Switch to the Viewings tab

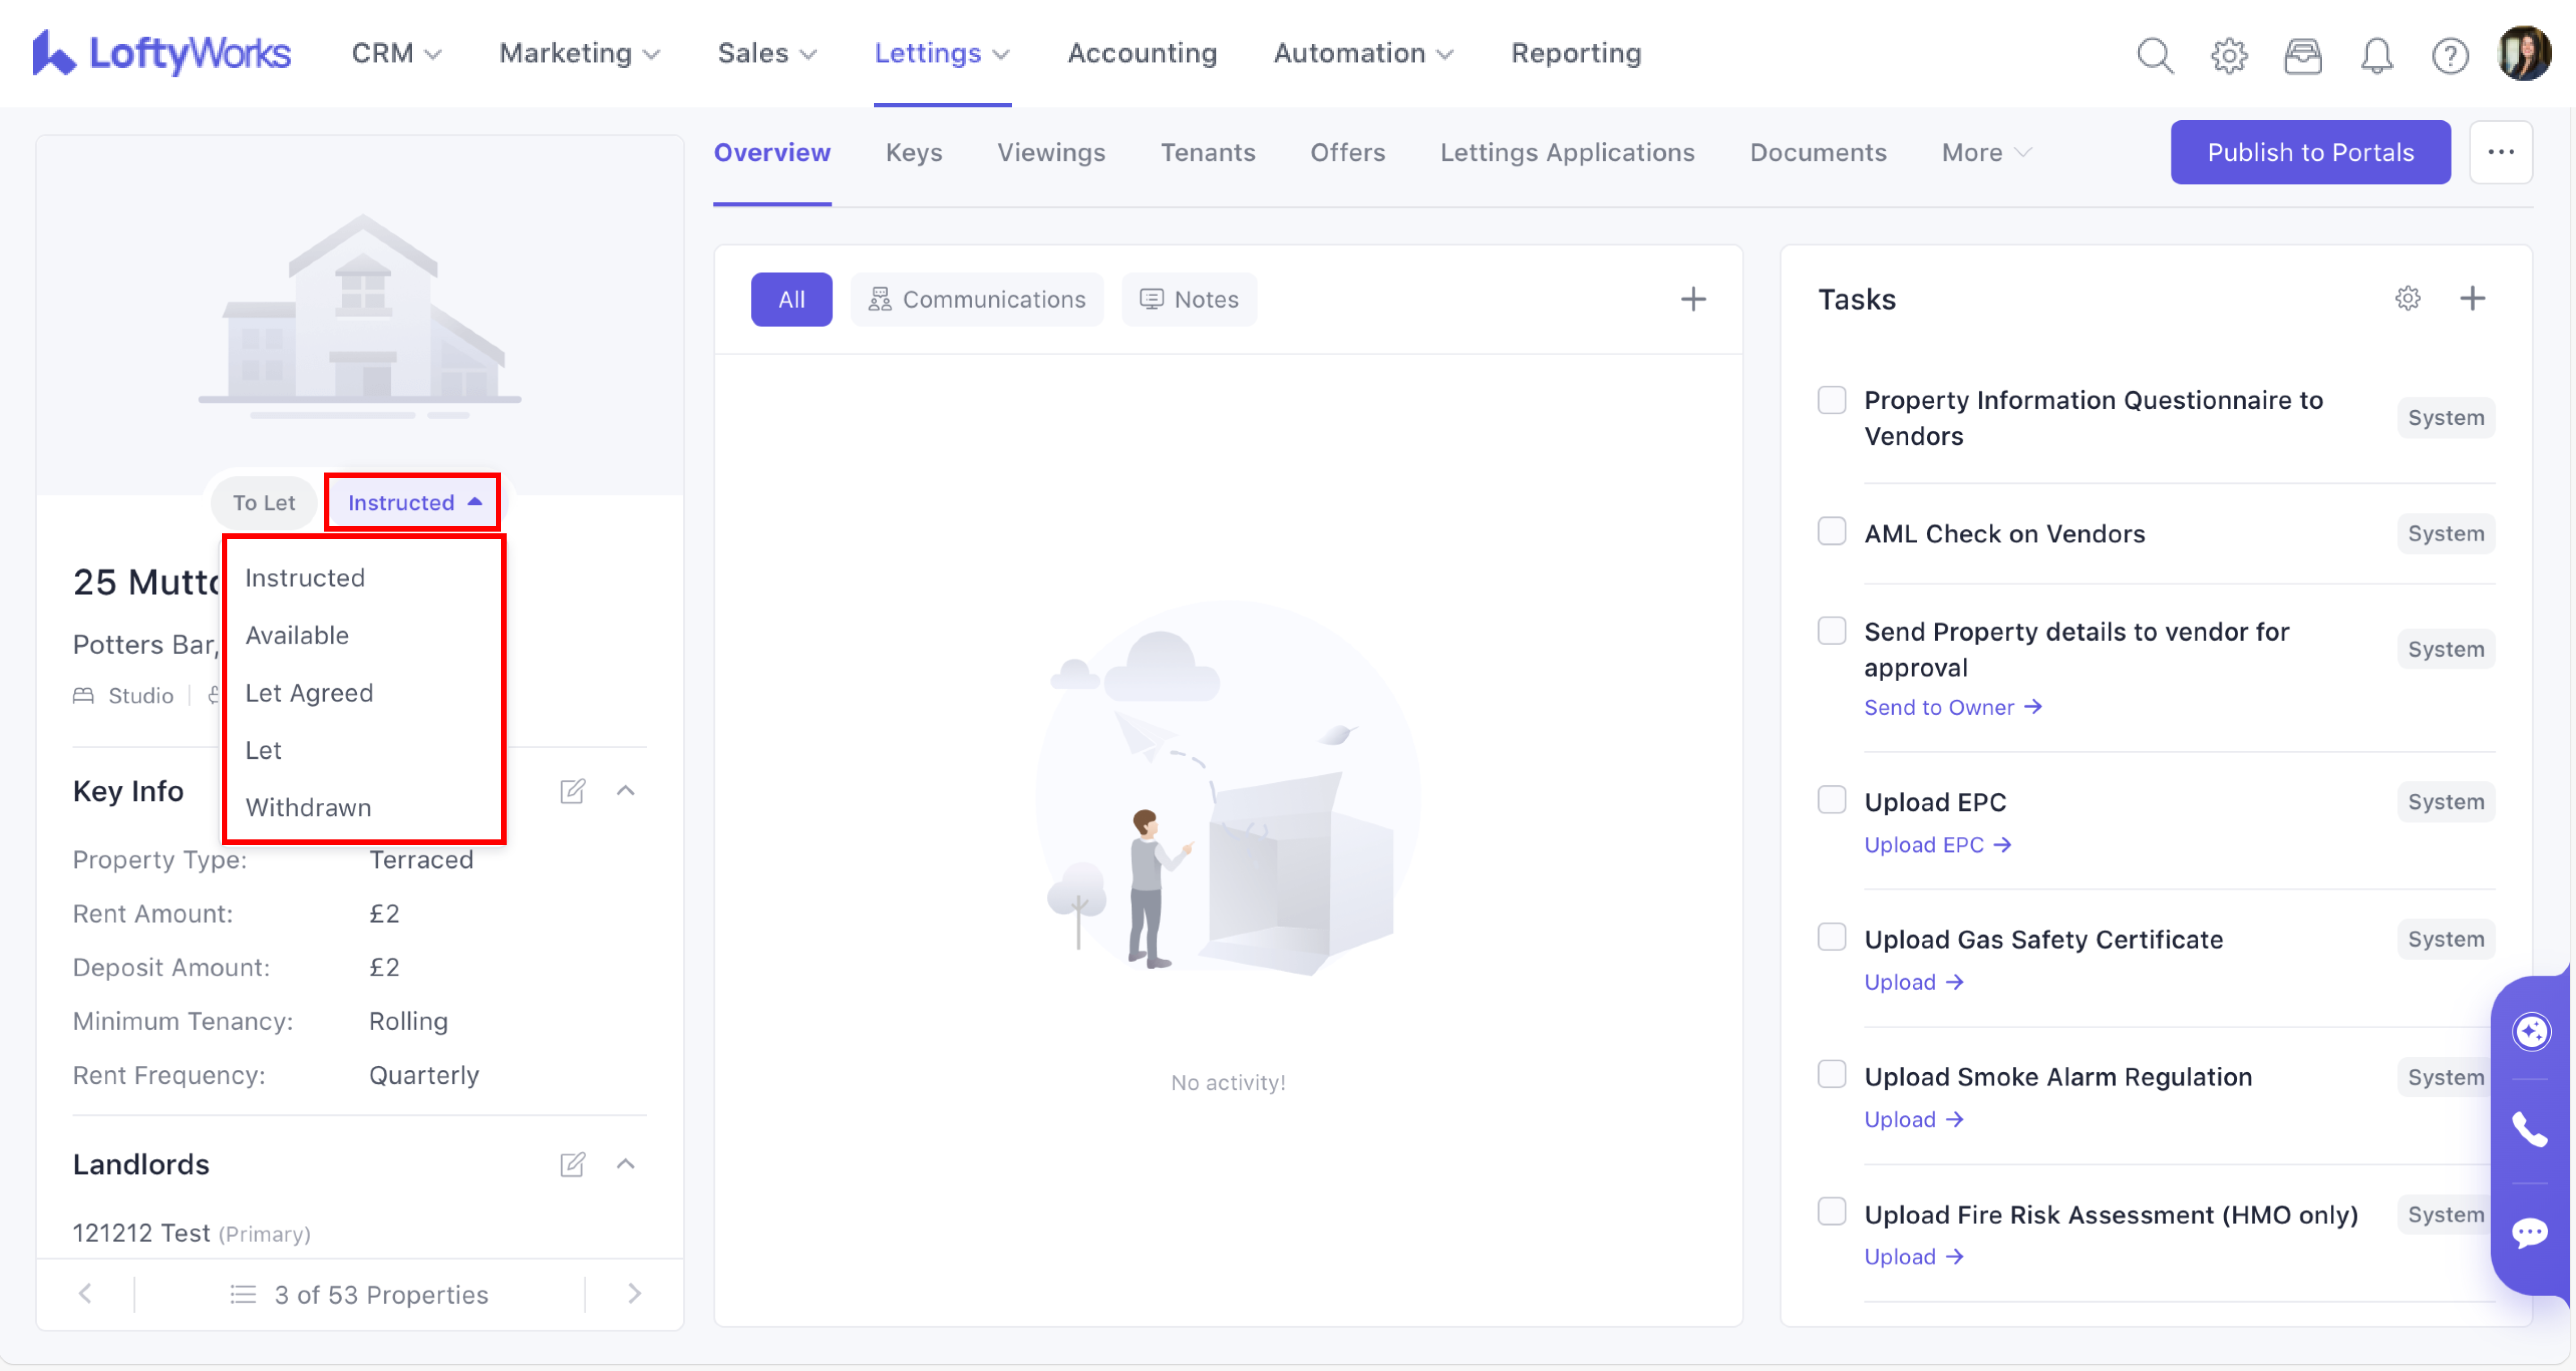tap(1050, 152)
